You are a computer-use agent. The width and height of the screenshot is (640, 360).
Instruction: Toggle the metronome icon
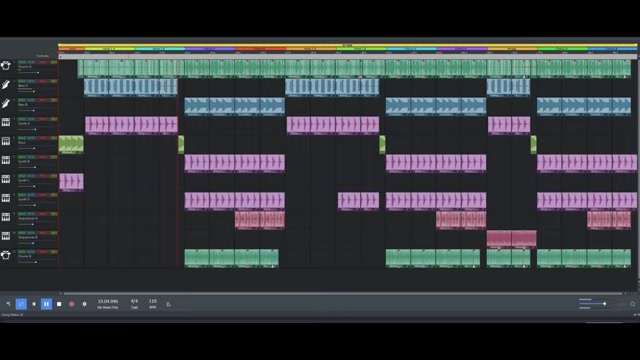click(x=168, y=304)
